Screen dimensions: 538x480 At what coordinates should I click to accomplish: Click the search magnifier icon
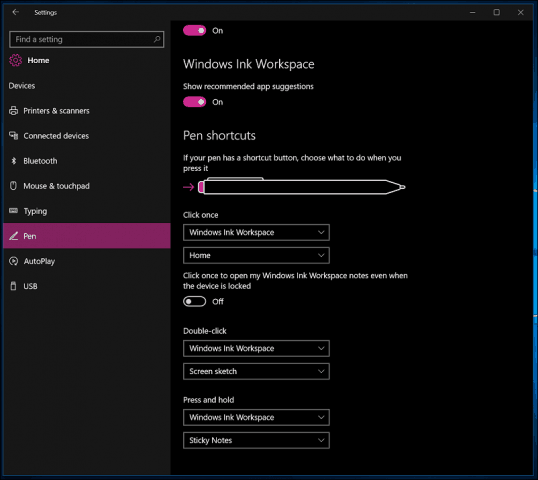[157, 39]
